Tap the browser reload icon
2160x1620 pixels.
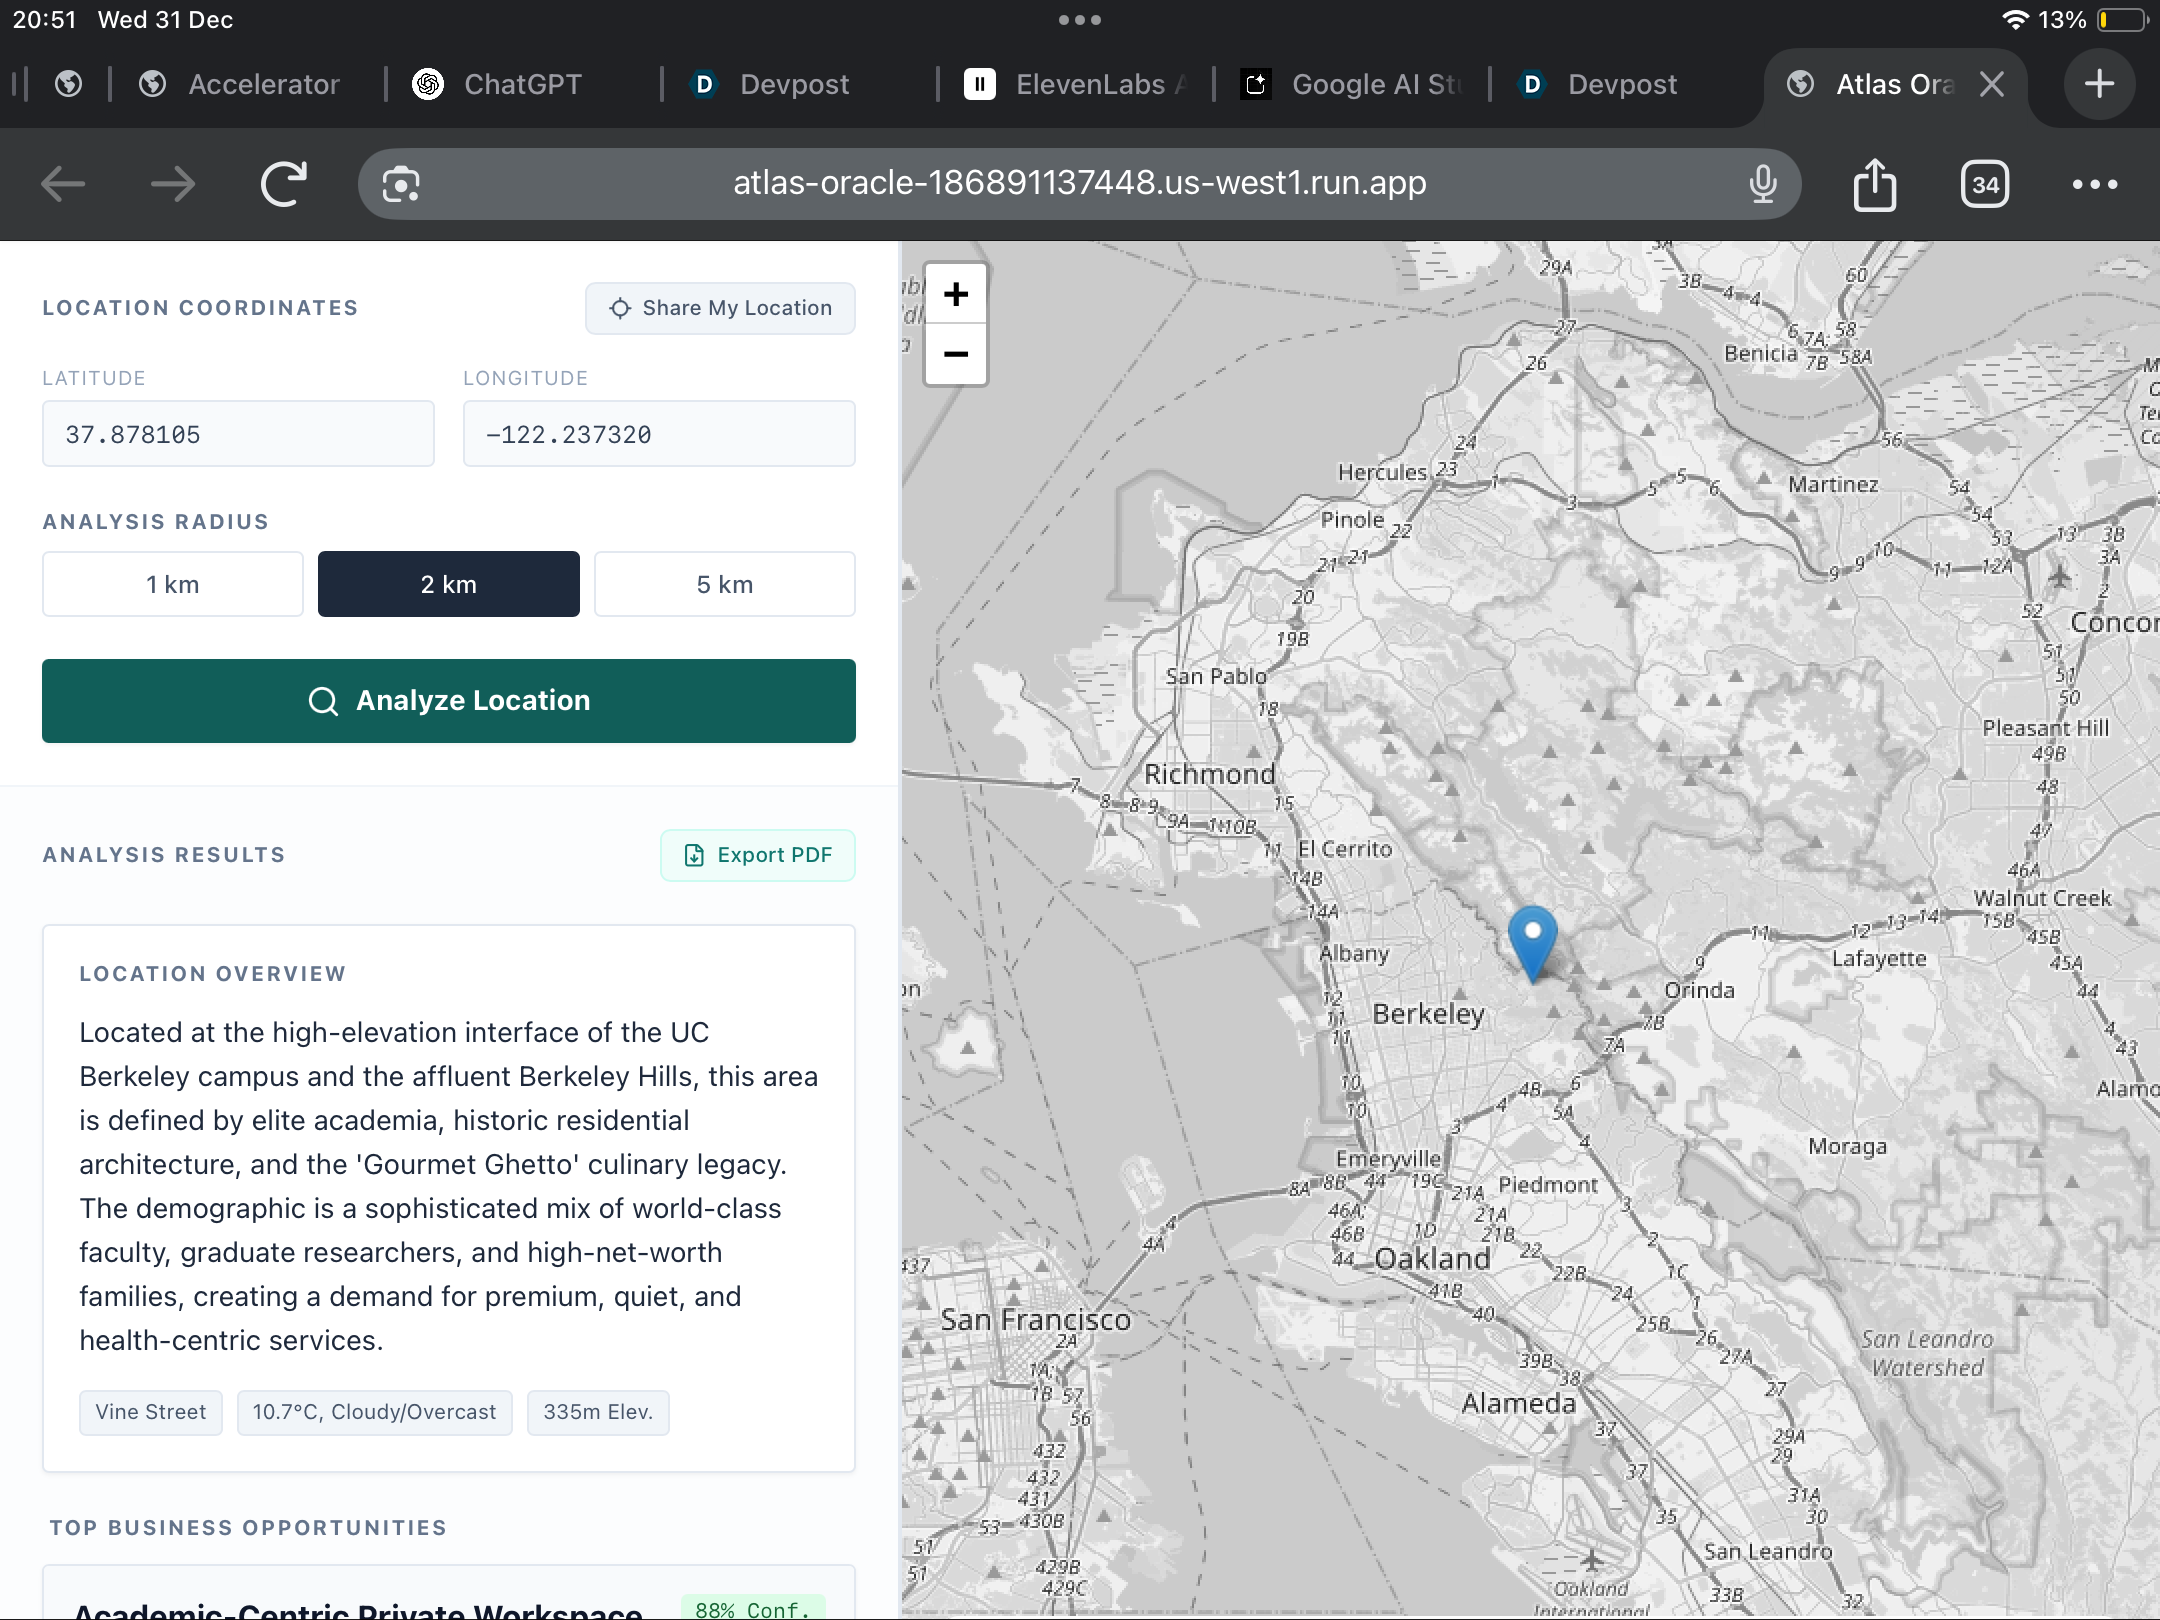[283, 184]
